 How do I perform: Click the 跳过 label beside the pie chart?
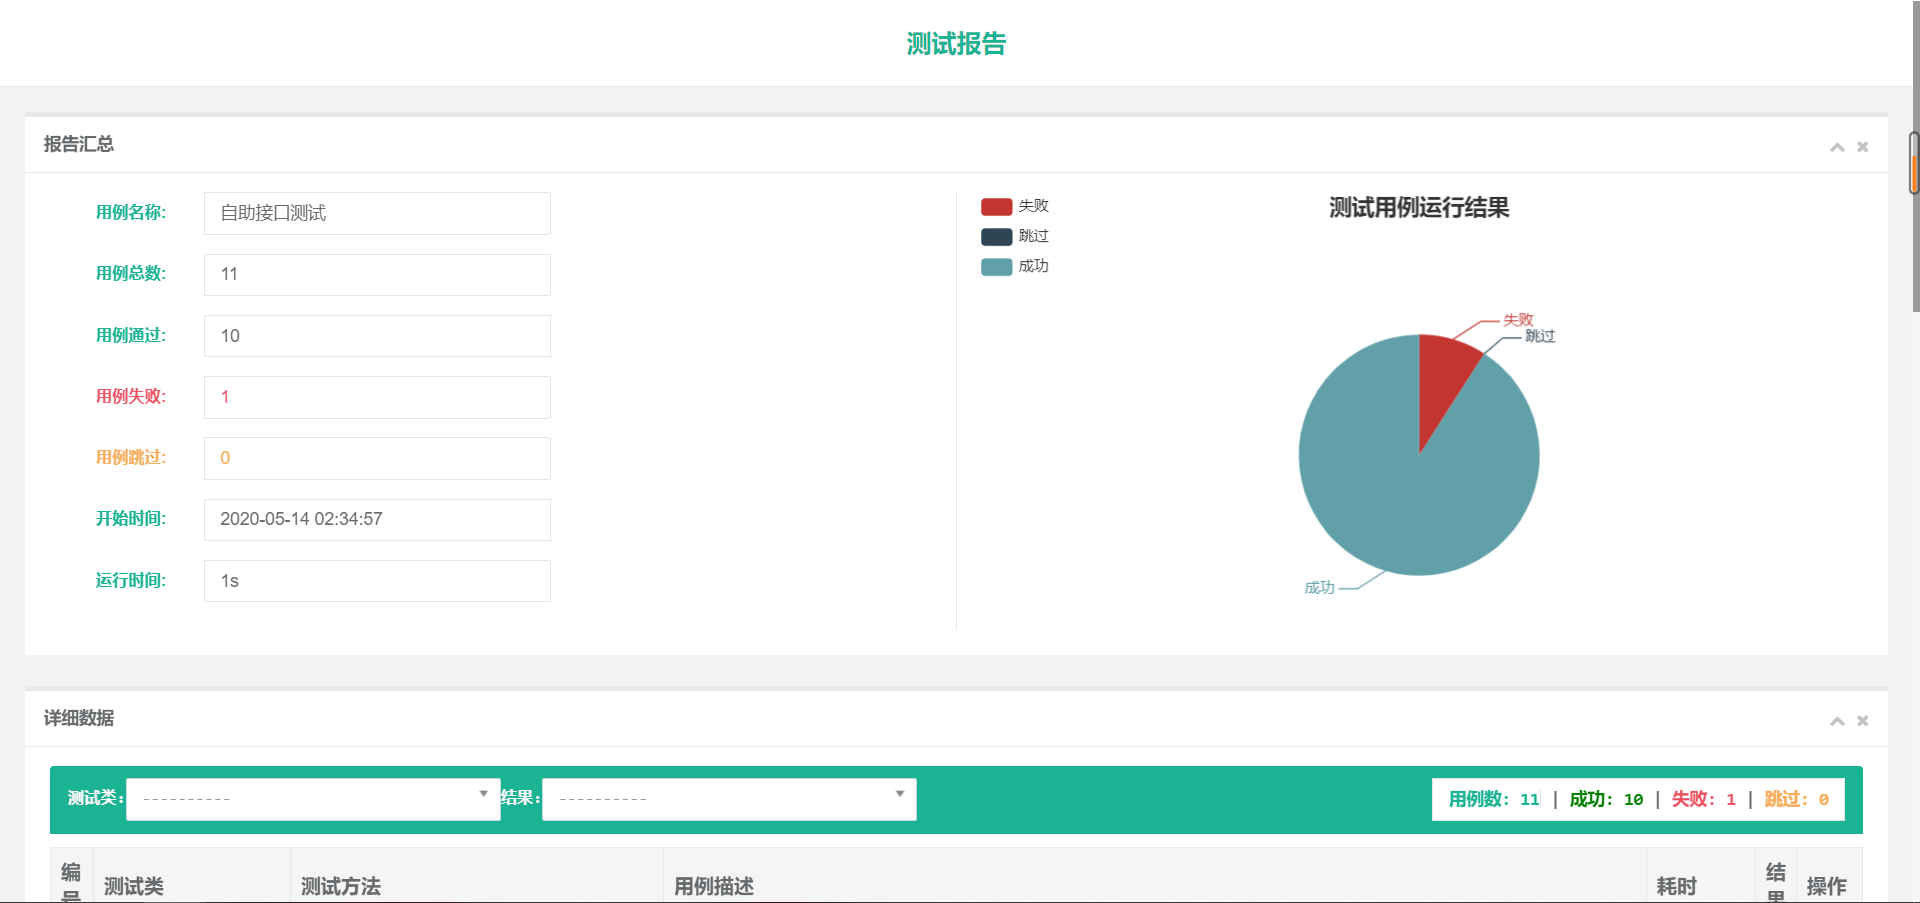click(1540, 336)
